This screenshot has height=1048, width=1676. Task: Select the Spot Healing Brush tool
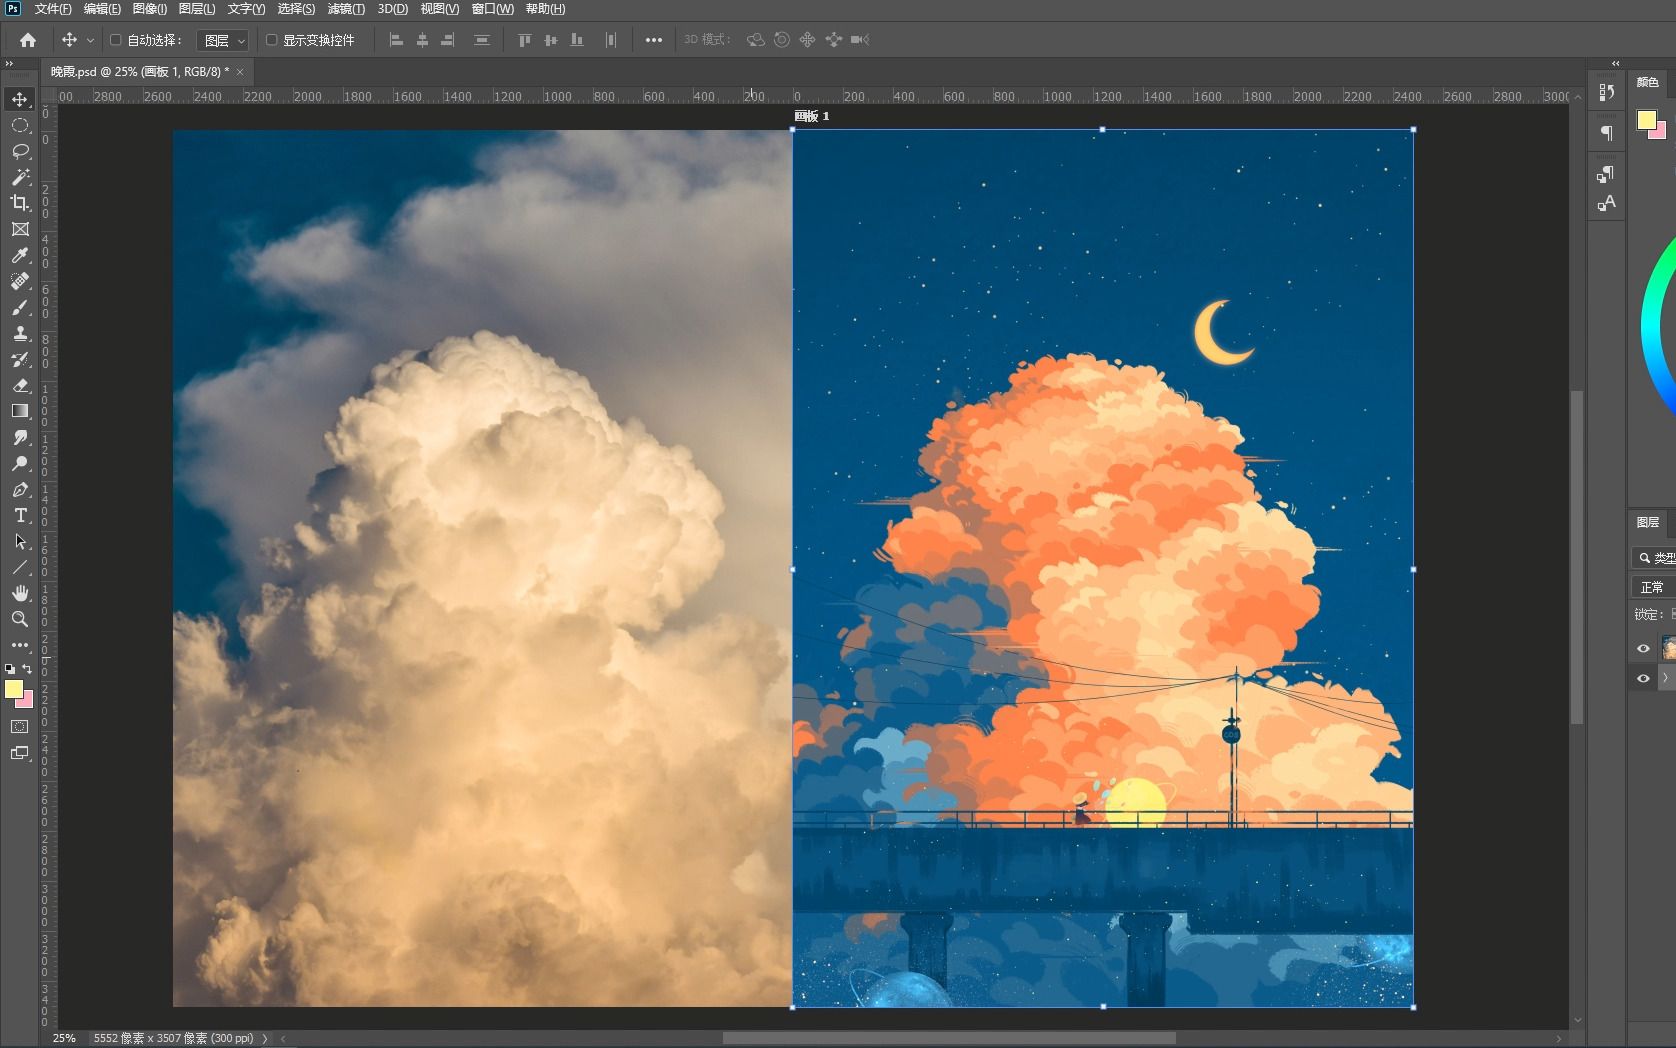(x=20, y=281)
